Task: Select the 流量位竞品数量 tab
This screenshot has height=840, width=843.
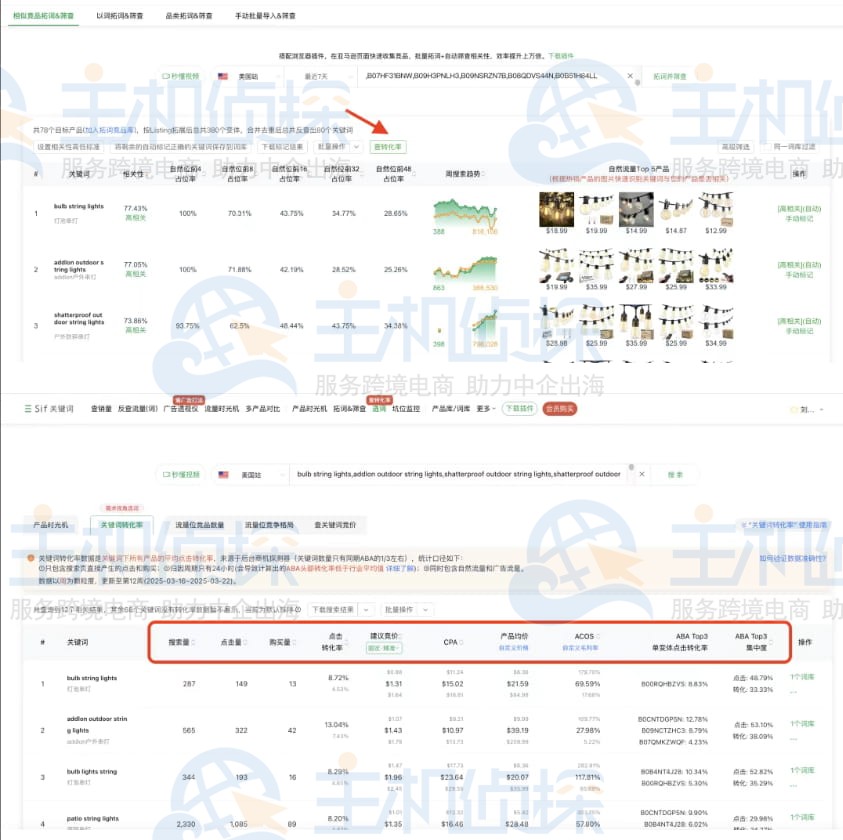Action: [x=199, y=525]
